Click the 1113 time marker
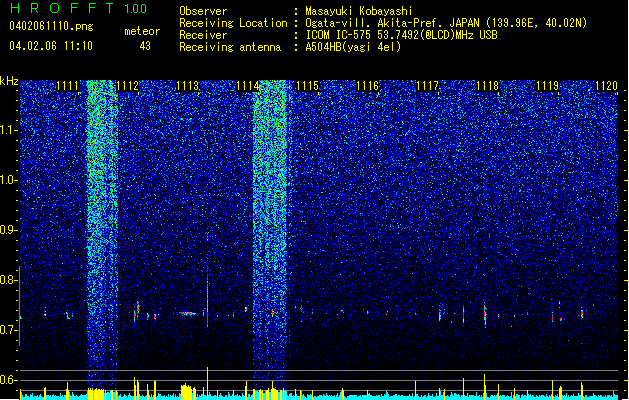 click(x=188, y=86)
